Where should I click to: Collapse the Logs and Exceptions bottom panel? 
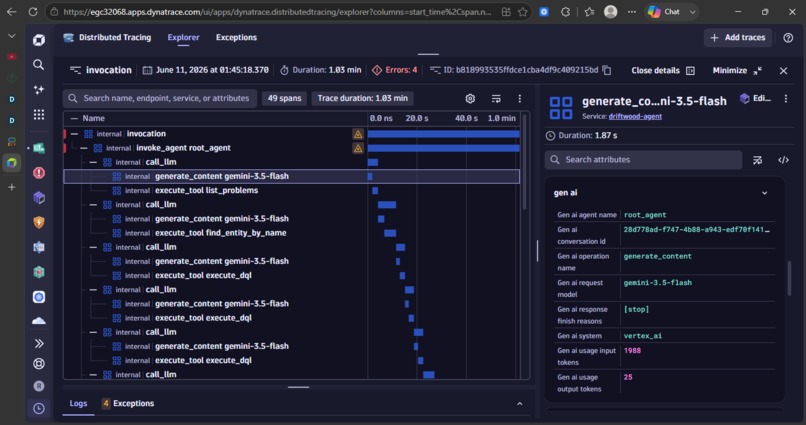520,404
